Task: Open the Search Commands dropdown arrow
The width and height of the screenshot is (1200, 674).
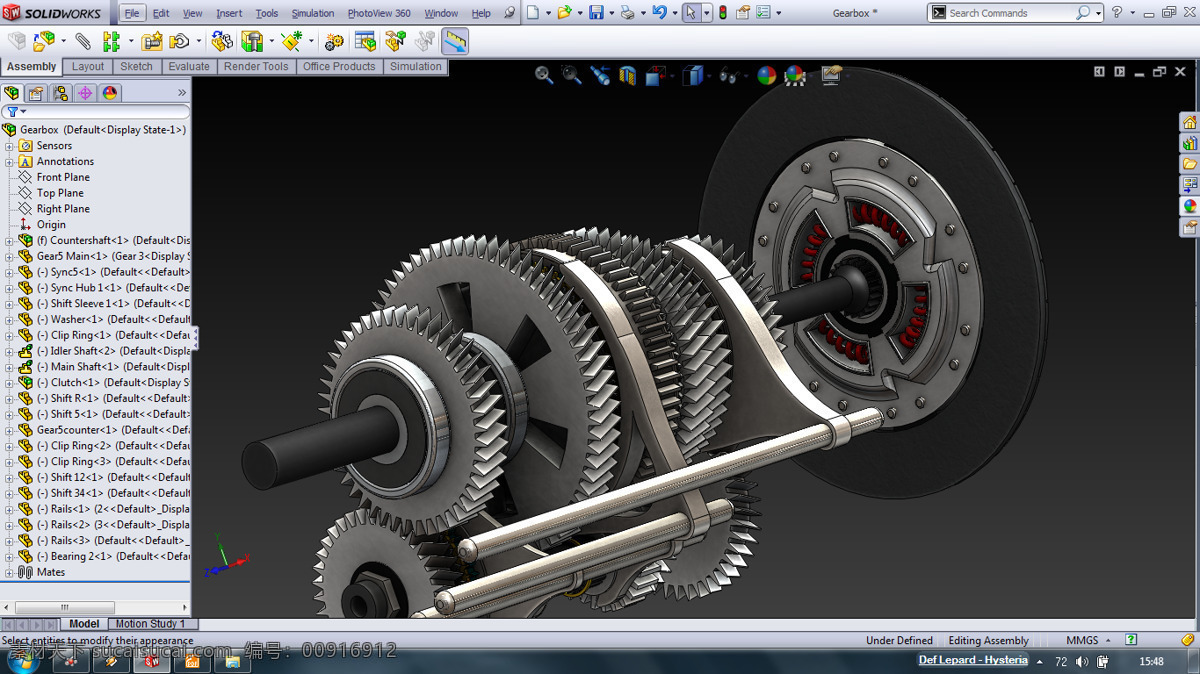Action: tap(1098, 13)
